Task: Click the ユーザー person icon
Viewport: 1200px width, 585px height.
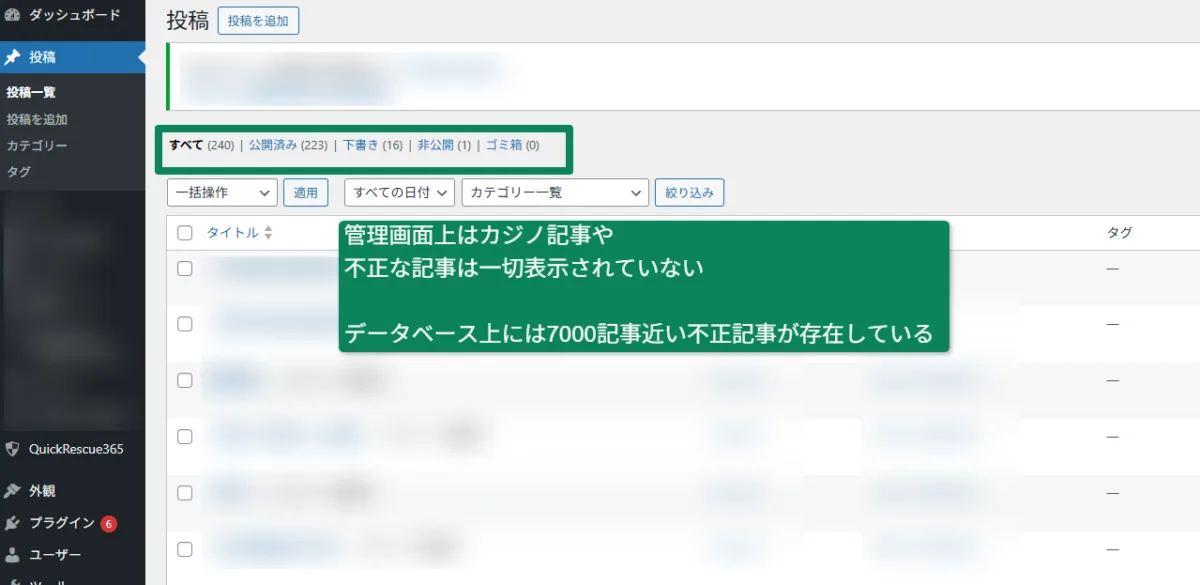Action: (12, 554)
